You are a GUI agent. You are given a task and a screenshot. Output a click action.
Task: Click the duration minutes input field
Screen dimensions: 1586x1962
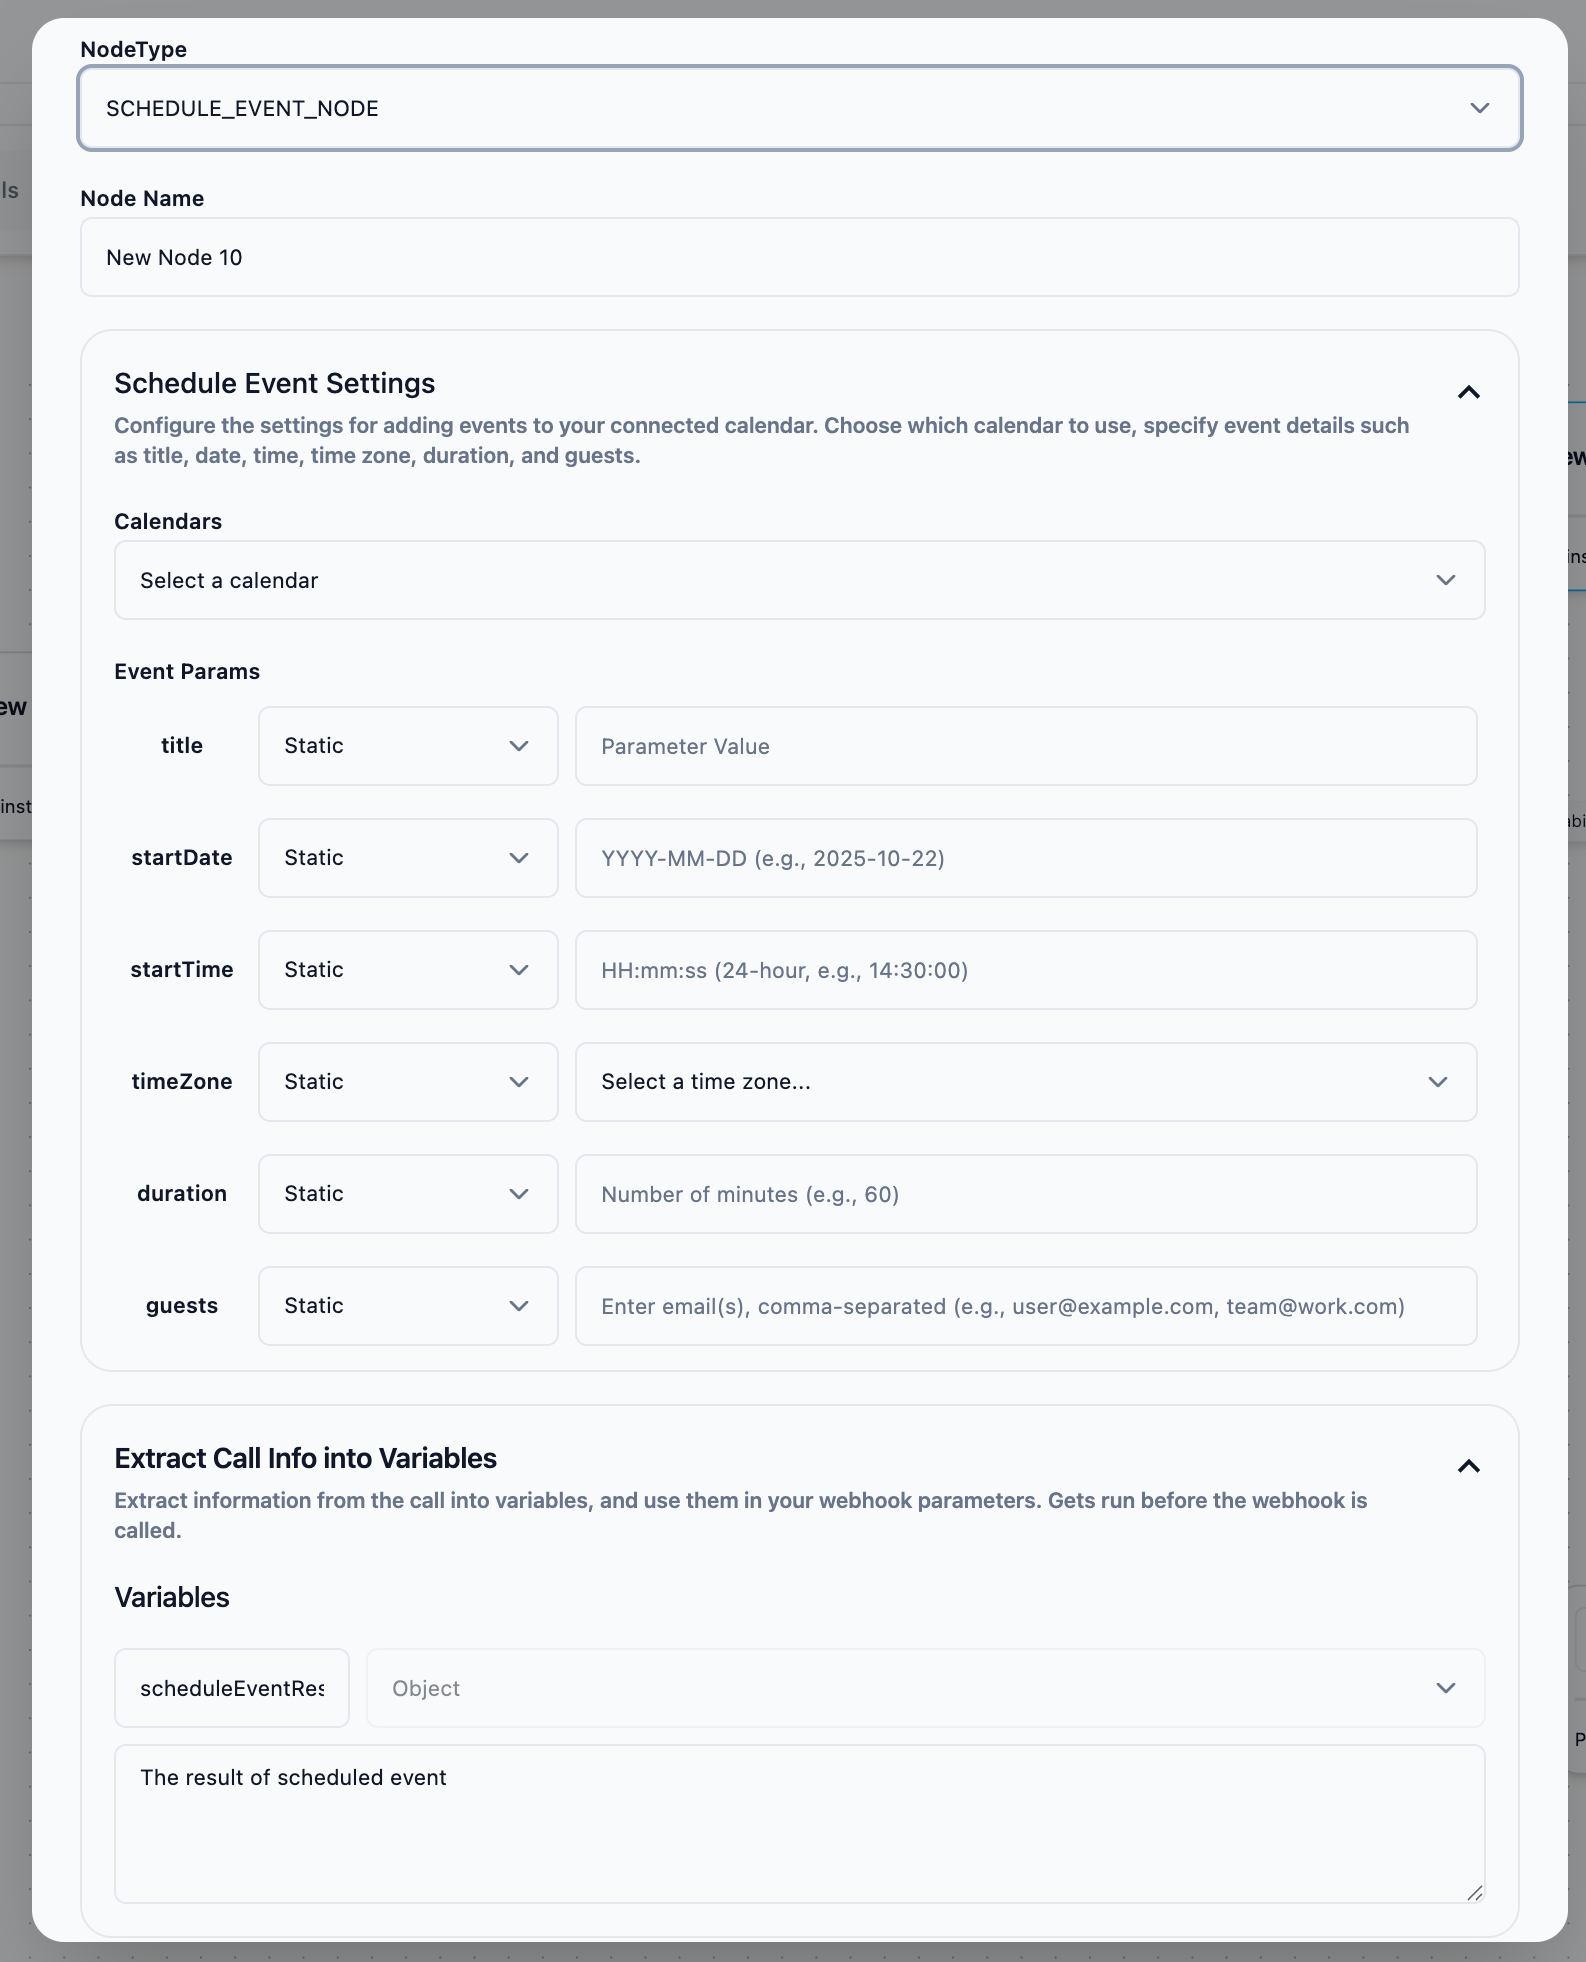(1025, 1194)
